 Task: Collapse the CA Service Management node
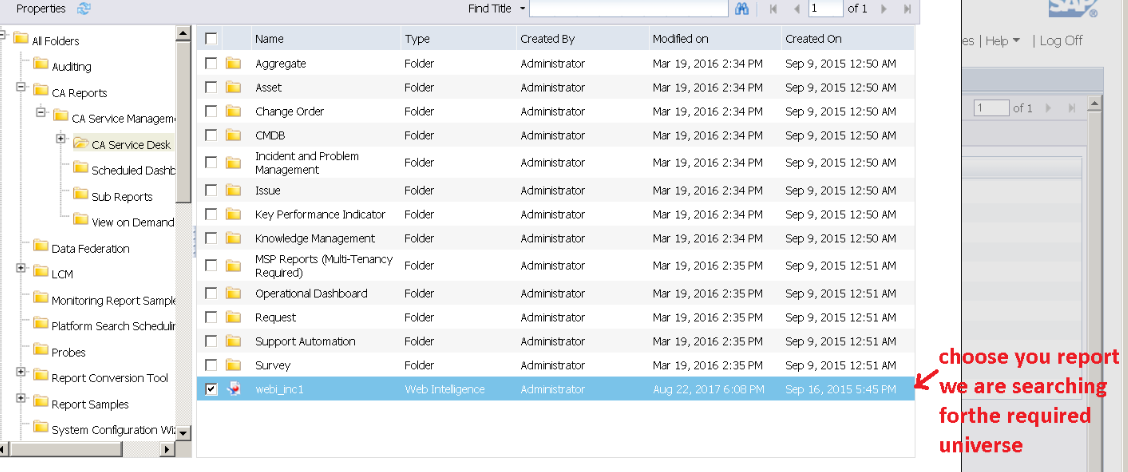(x=42, y=113)
